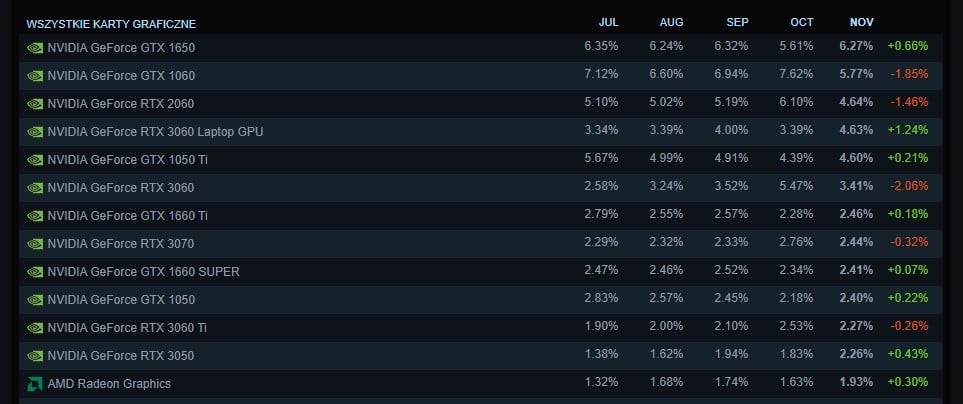This screenshot has width=963, height=404.
Task: Click NVIDIA logo next to RTX 3070
Action: [35, 244]
